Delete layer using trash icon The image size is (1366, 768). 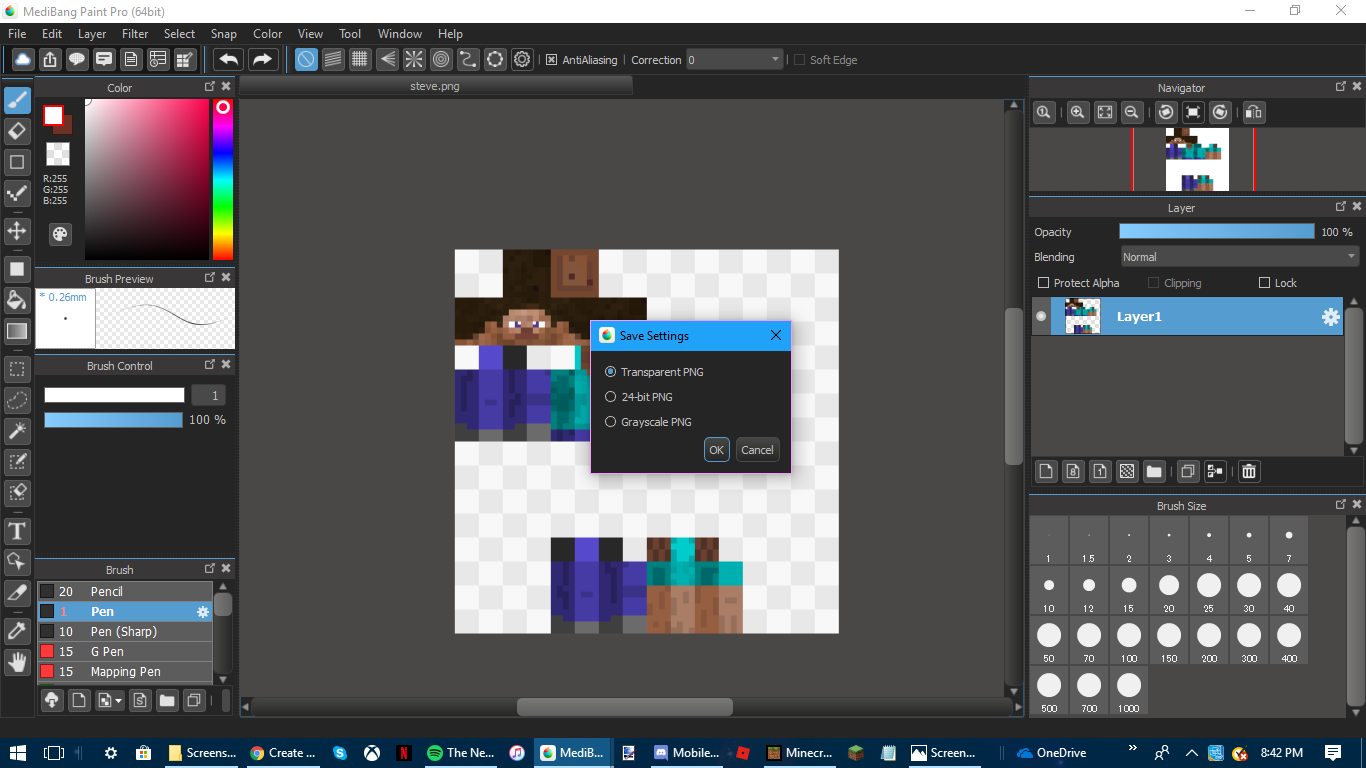tap(1248, 471)
